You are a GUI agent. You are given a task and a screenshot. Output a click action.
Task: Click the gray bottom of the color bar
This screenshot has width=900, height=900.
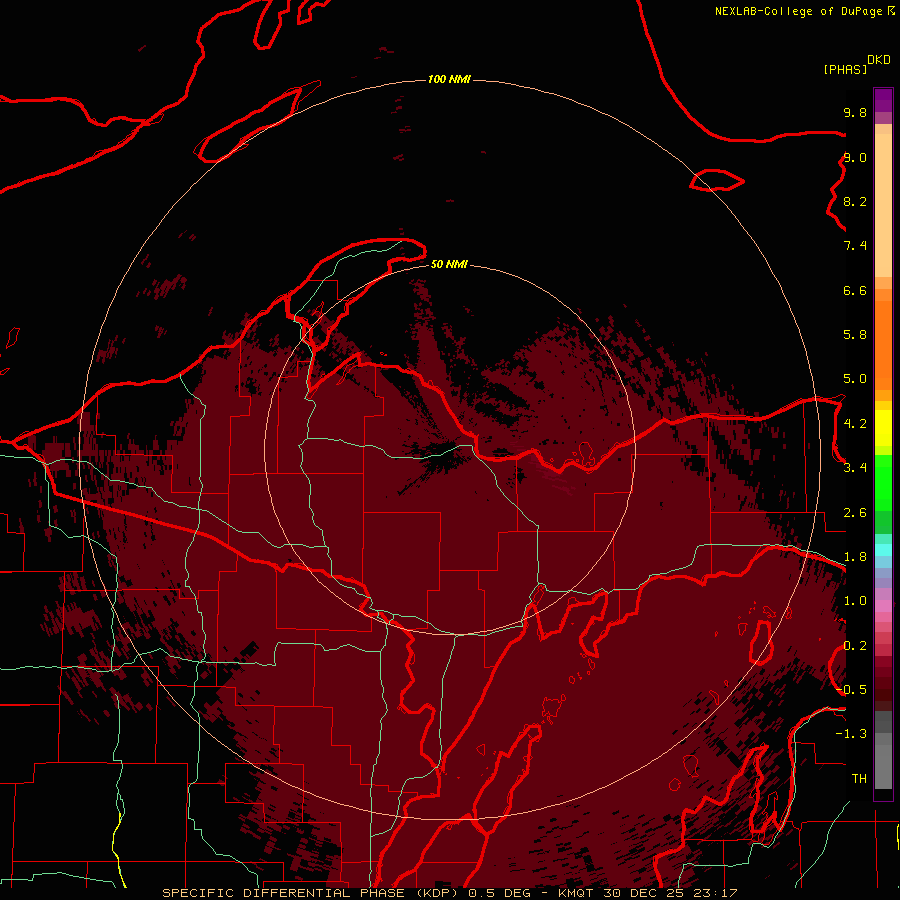883,750
